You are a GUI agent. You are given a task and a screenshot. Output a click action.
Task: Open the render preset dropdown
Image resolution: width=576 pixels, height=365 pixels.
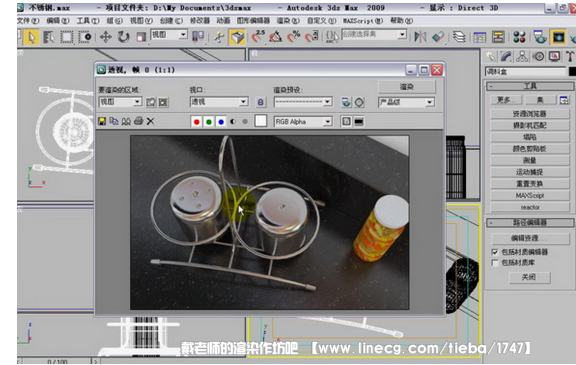[327, 102]
